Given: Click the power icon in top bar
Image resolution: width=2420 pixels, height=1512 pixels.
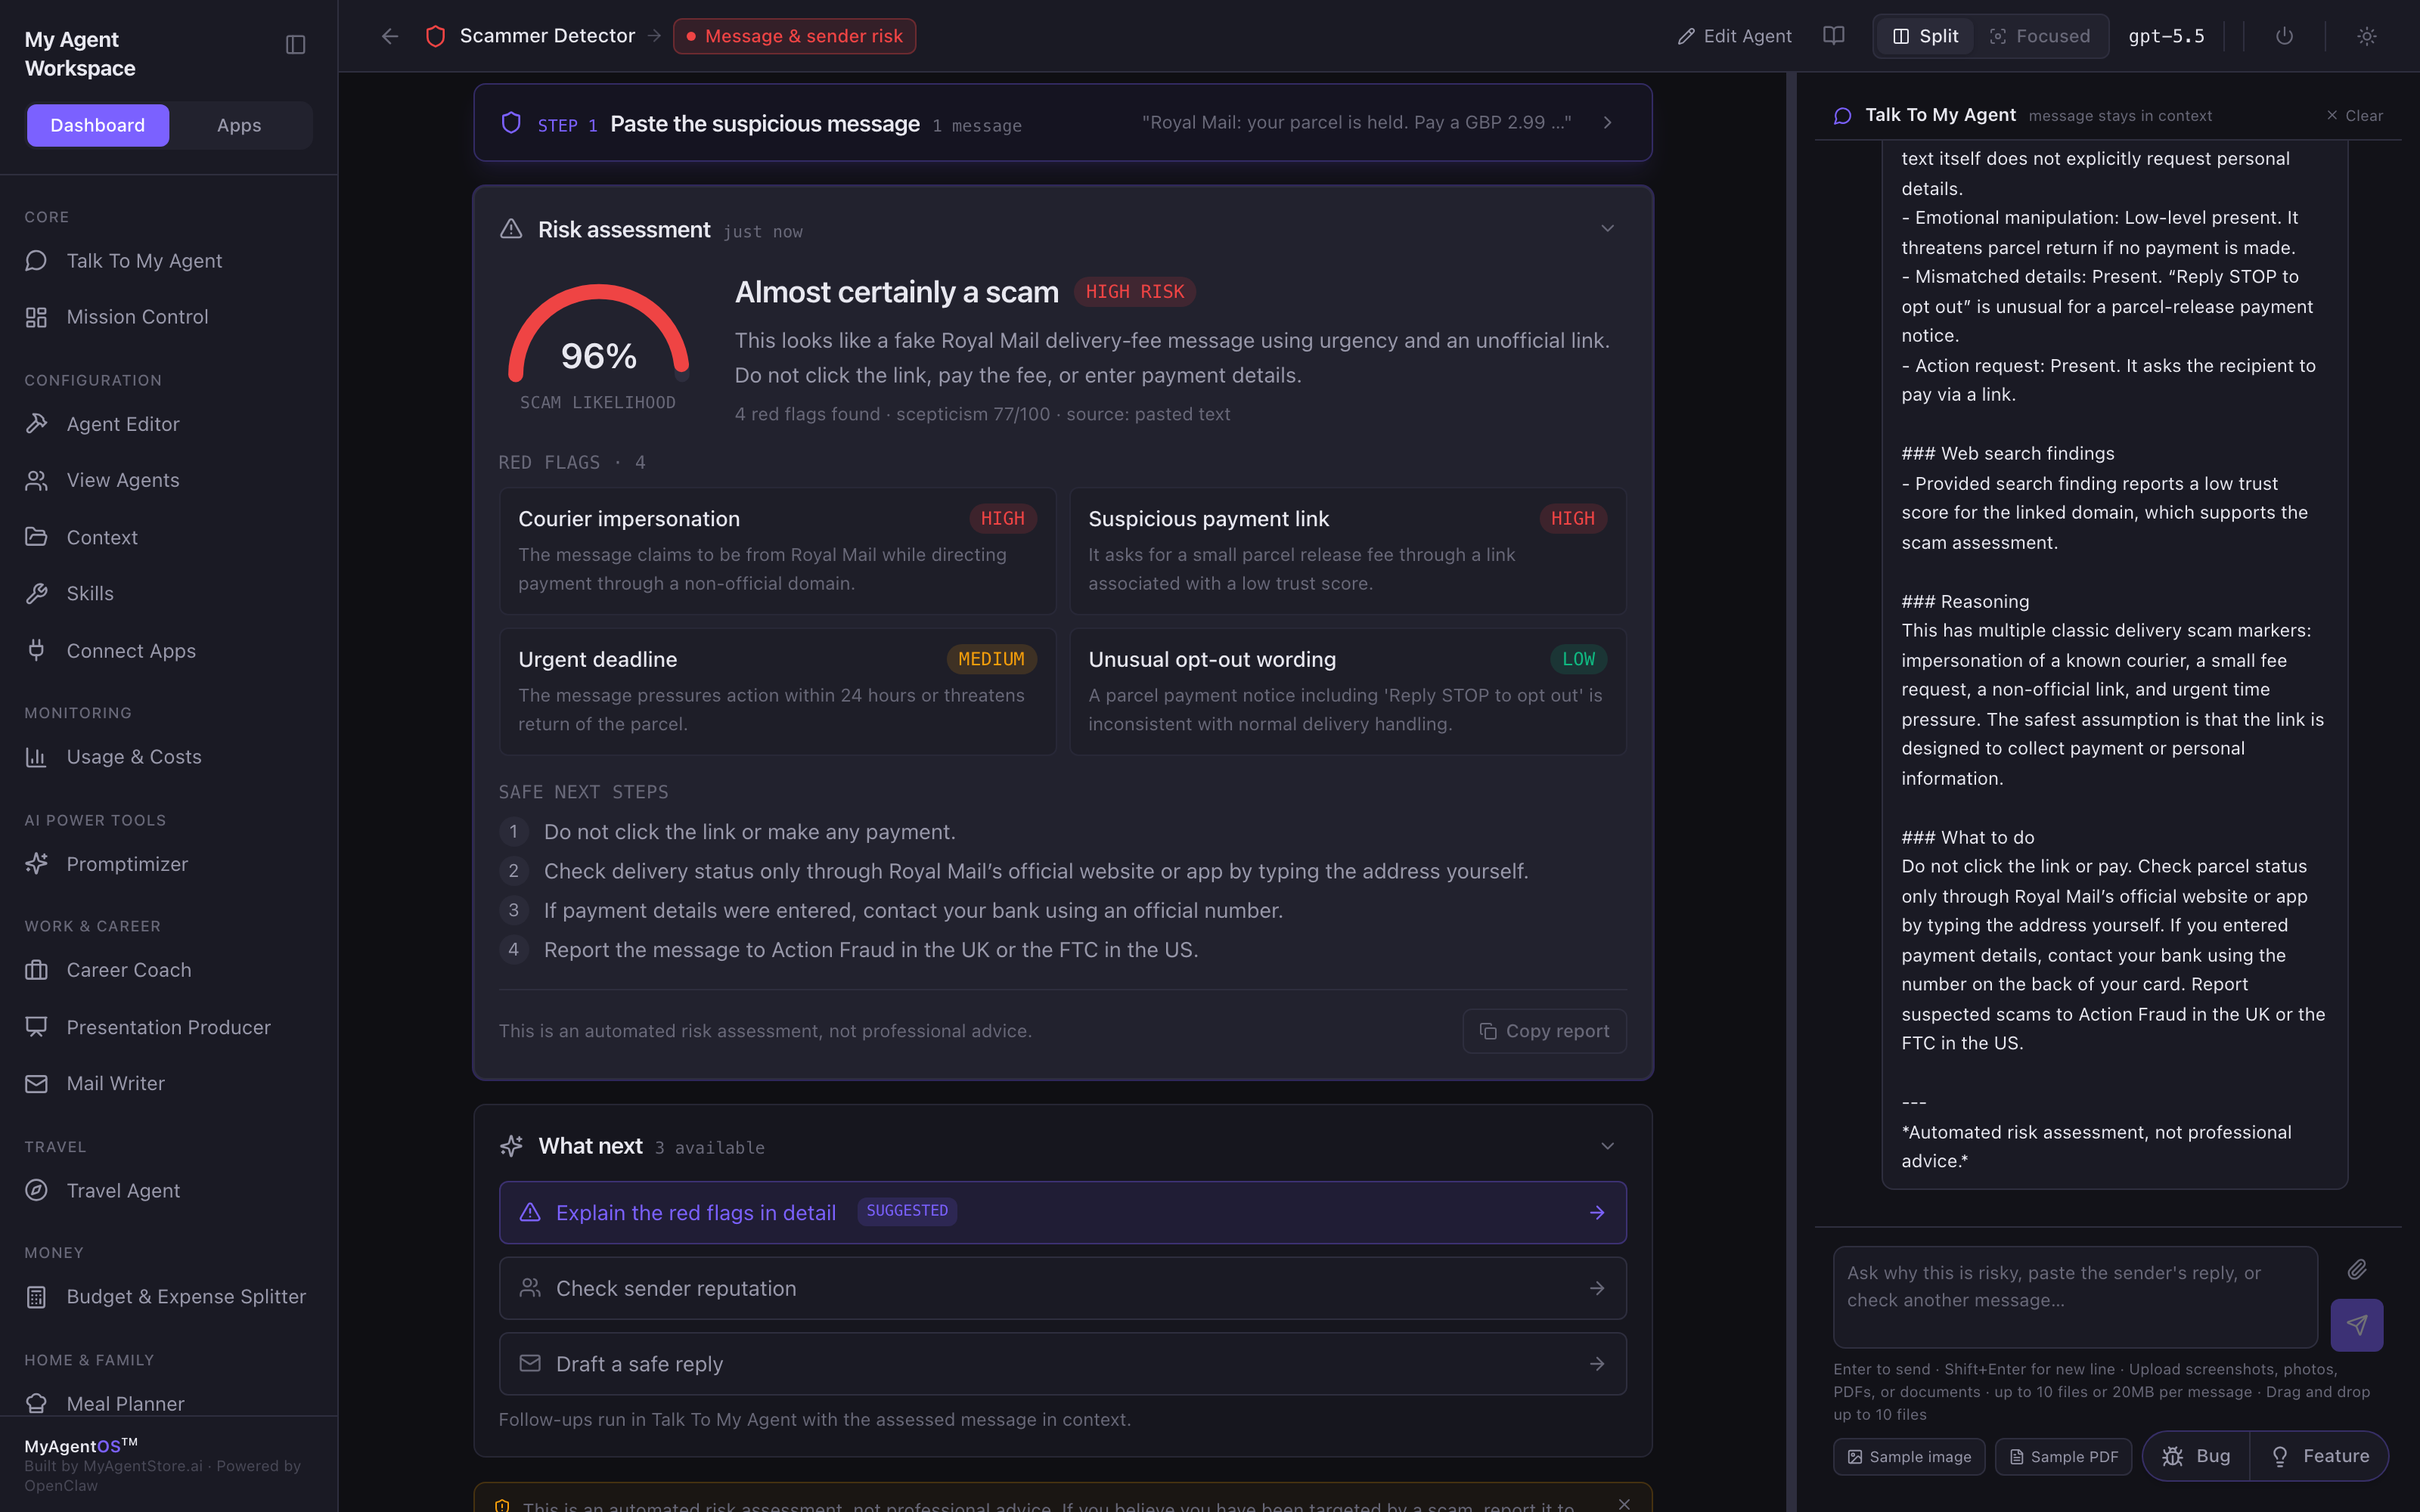Looking at the screenshot, I should (x=2284, y=36).
